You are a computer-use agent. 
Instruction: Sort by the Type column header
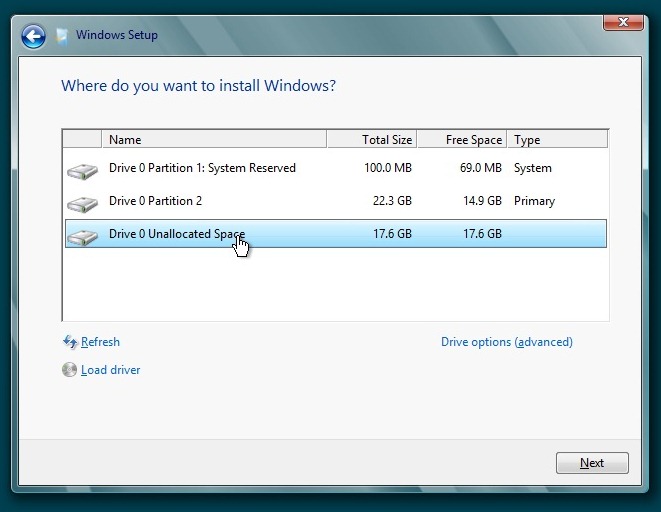pos(557,139)
